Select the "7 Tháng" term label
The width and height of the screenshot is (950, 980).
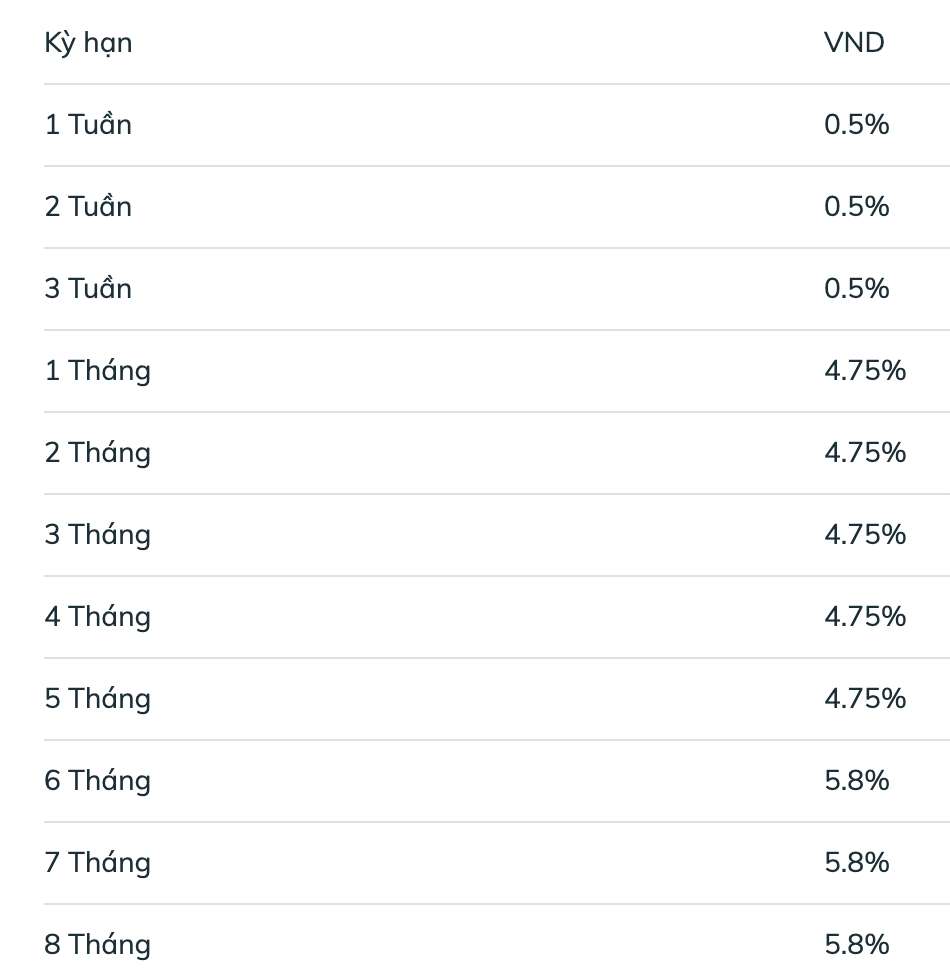[97, 863]
